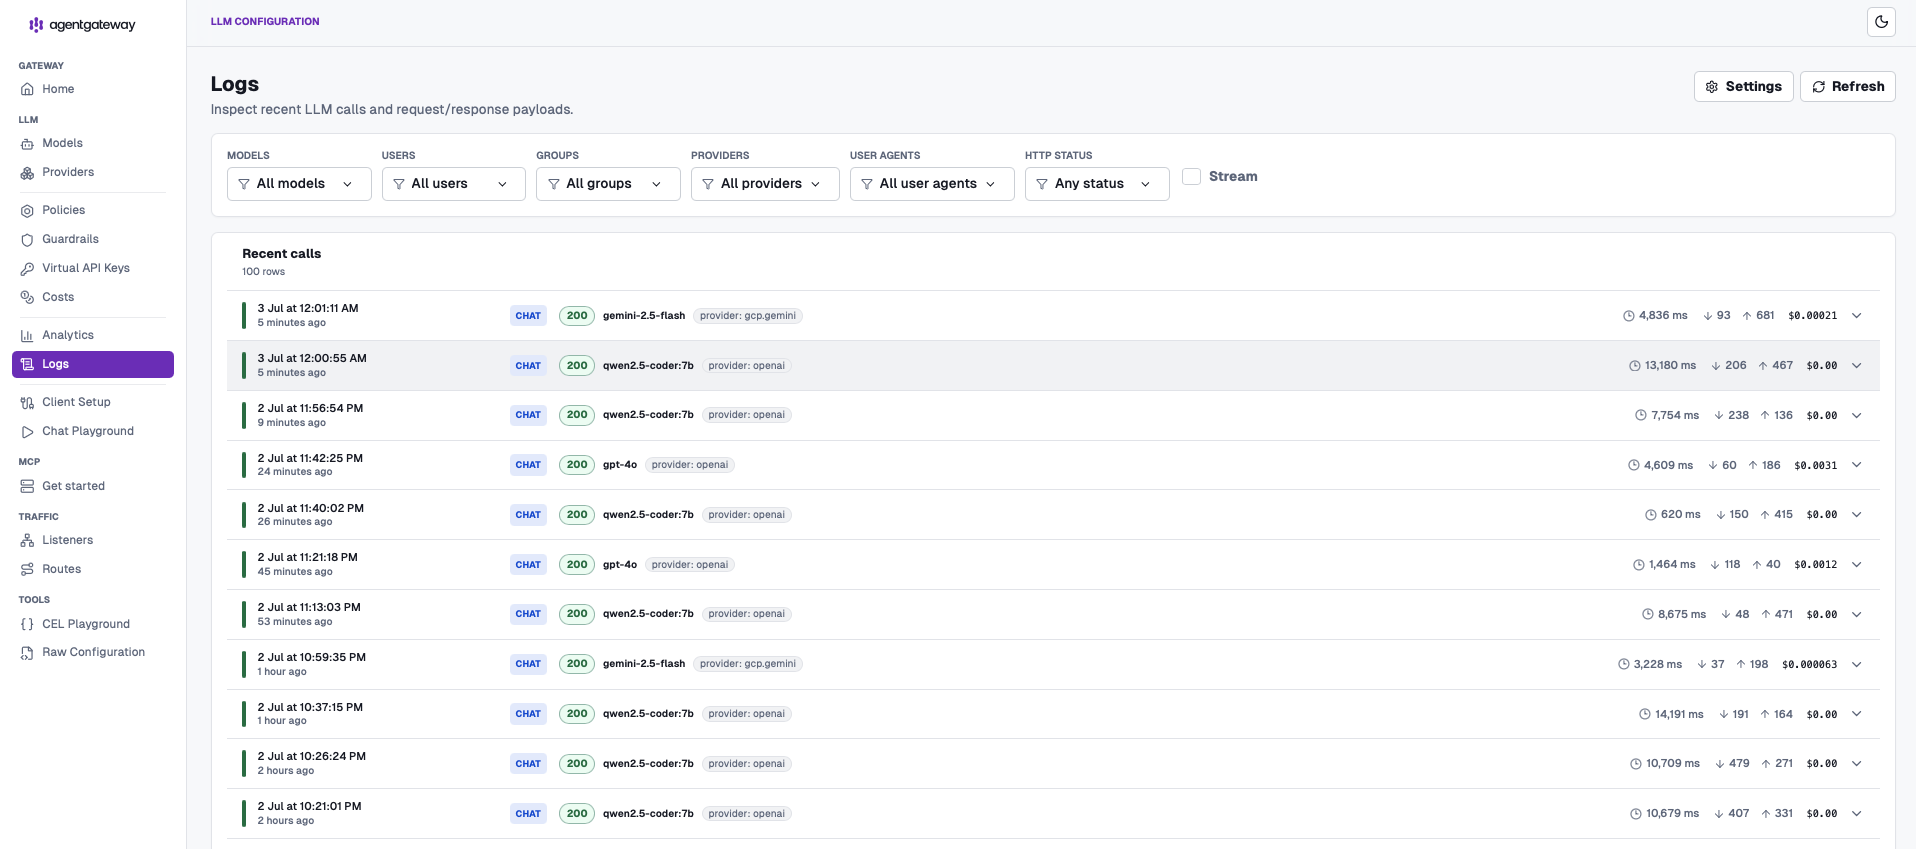Click the funnel icon in All providers filter
The height and width of the screenshot is (849, 1916).
click(708, 184)
